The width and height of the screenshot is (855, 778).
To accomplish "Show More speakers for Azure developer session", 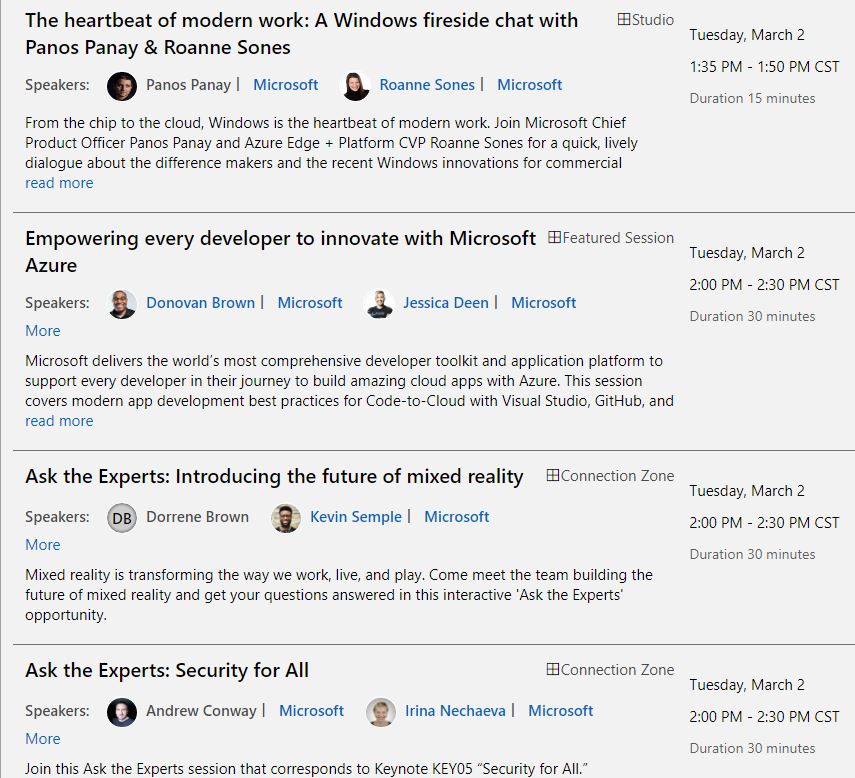I will point(43,331).
